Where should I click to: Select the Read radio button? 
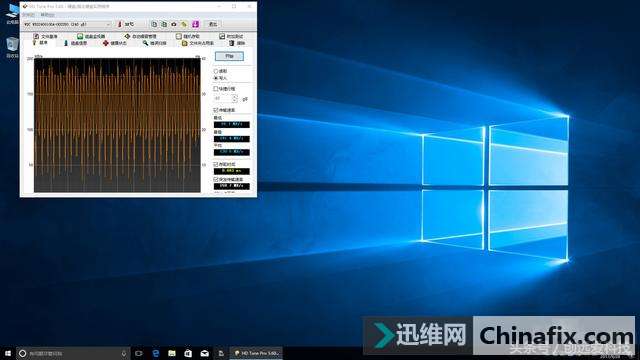click(x=216, y=71)
